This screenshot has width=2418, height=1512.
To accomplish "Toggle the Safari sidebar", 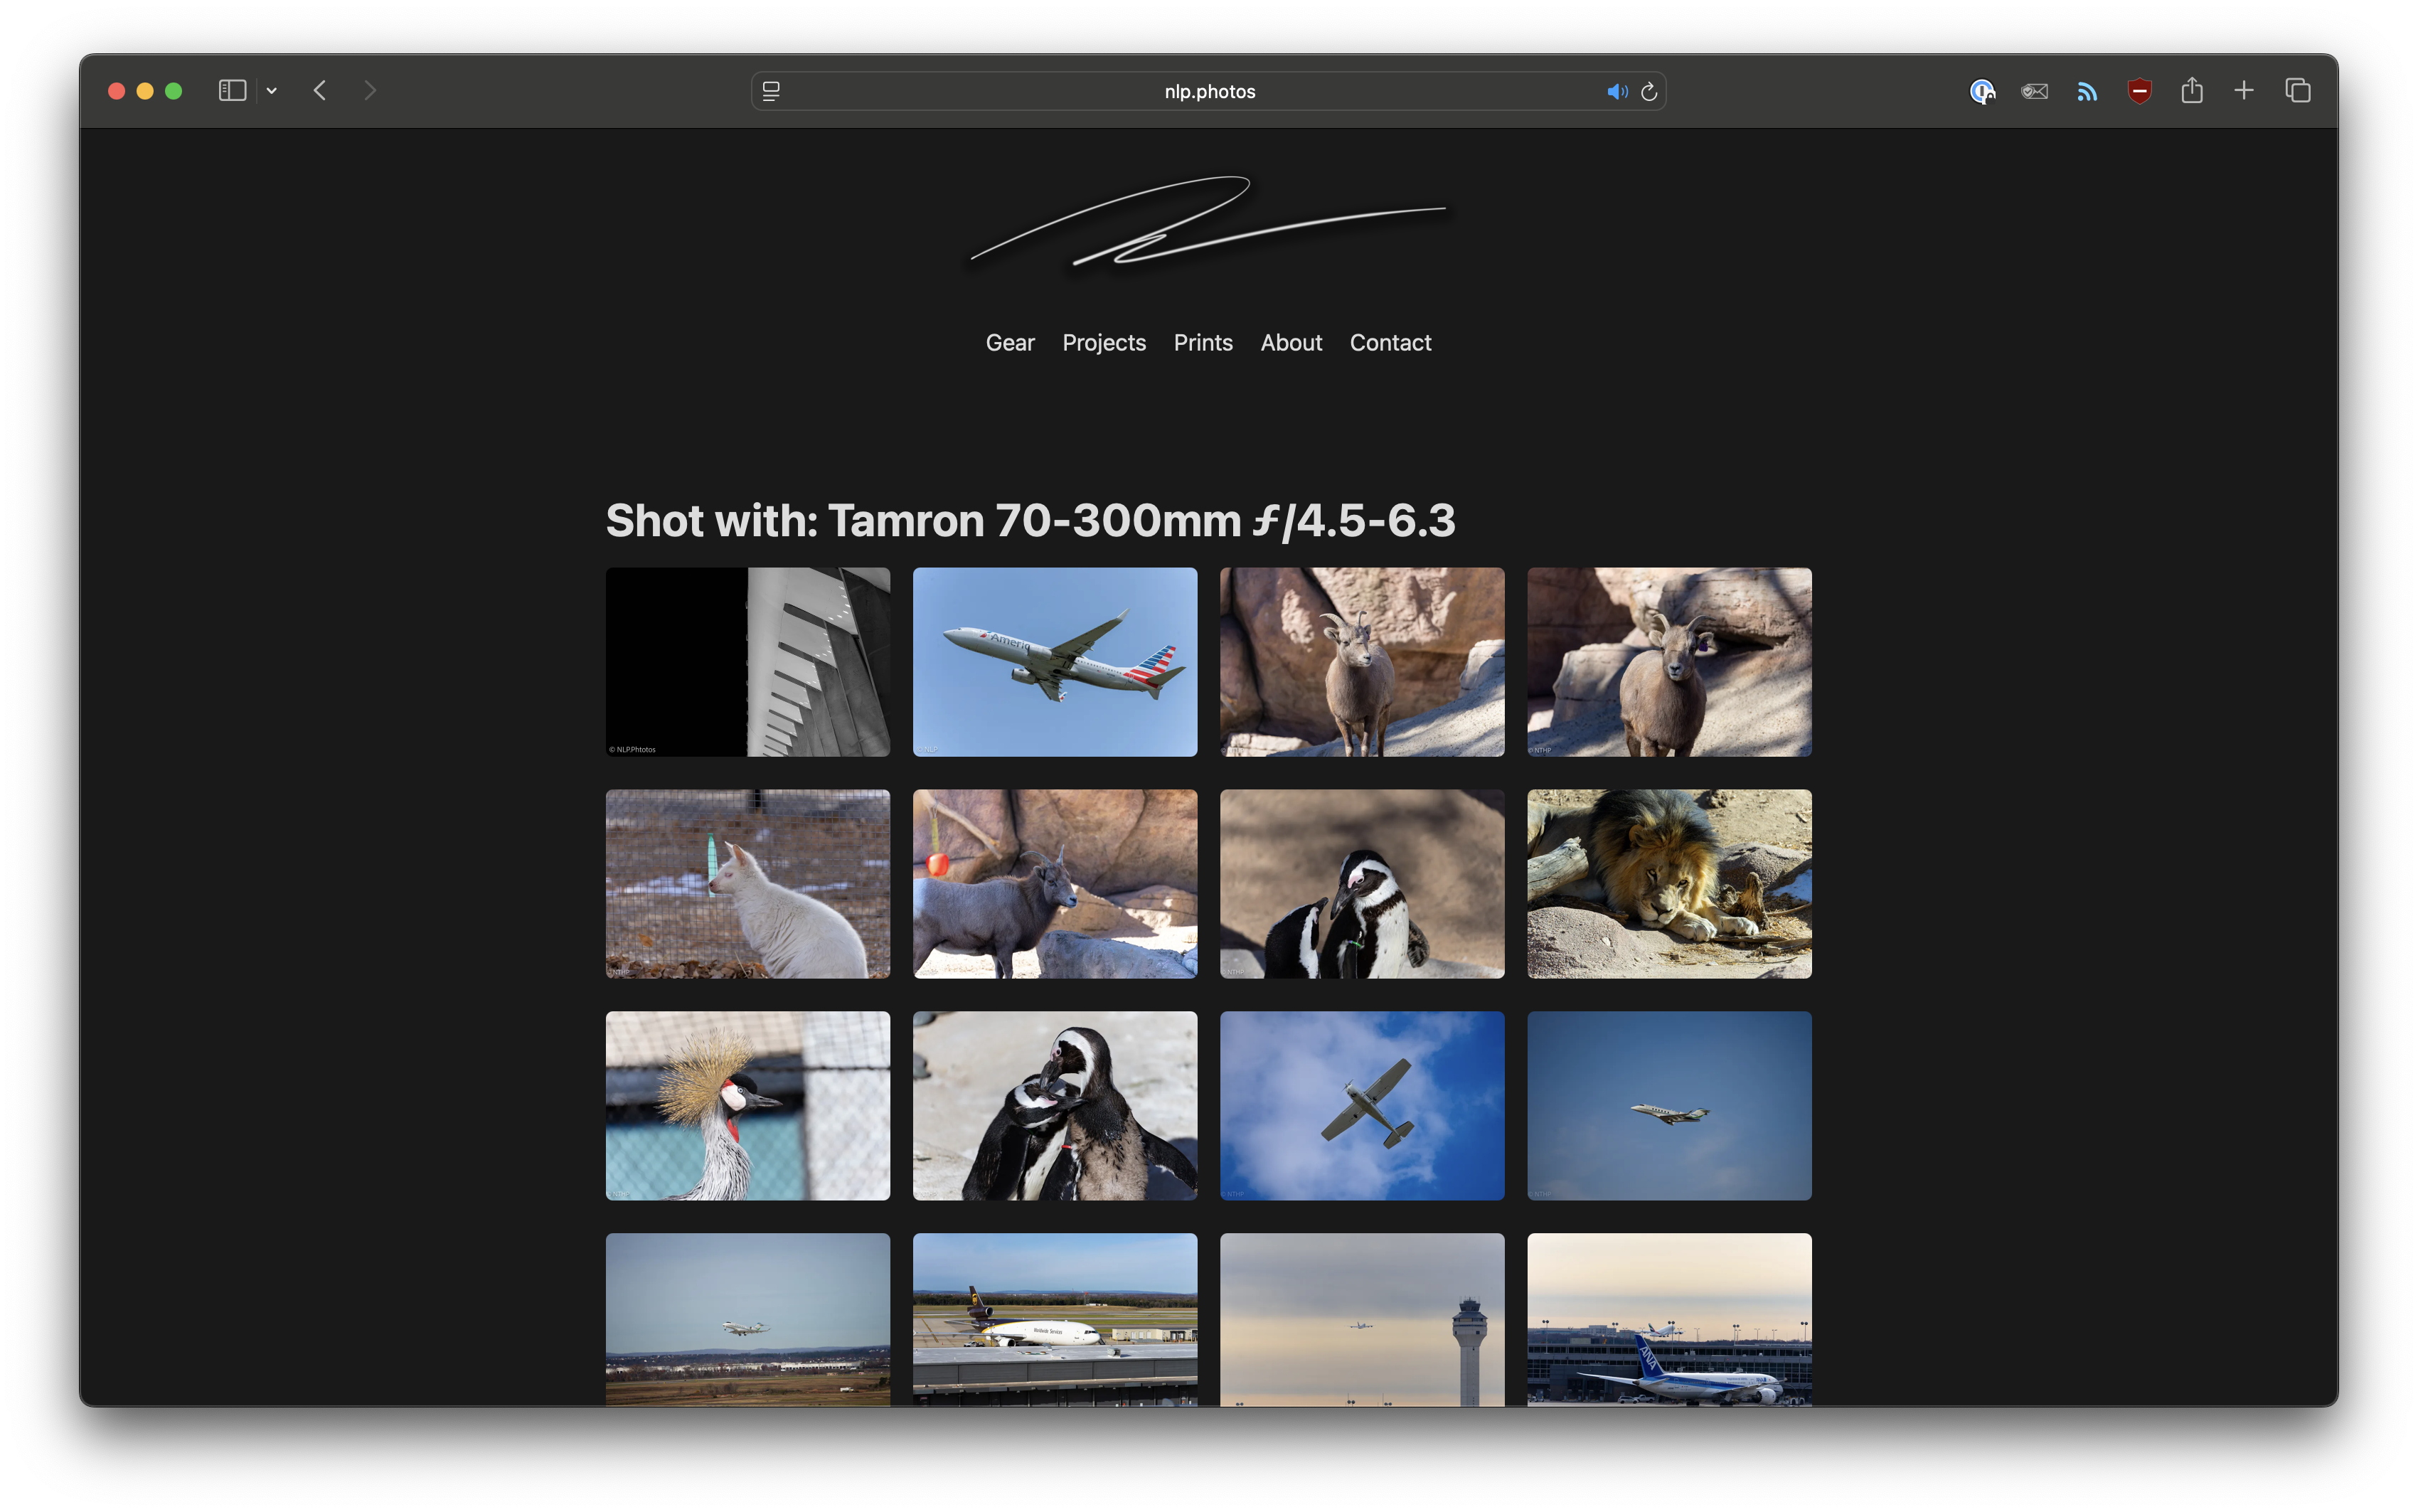I will point(232,91).
